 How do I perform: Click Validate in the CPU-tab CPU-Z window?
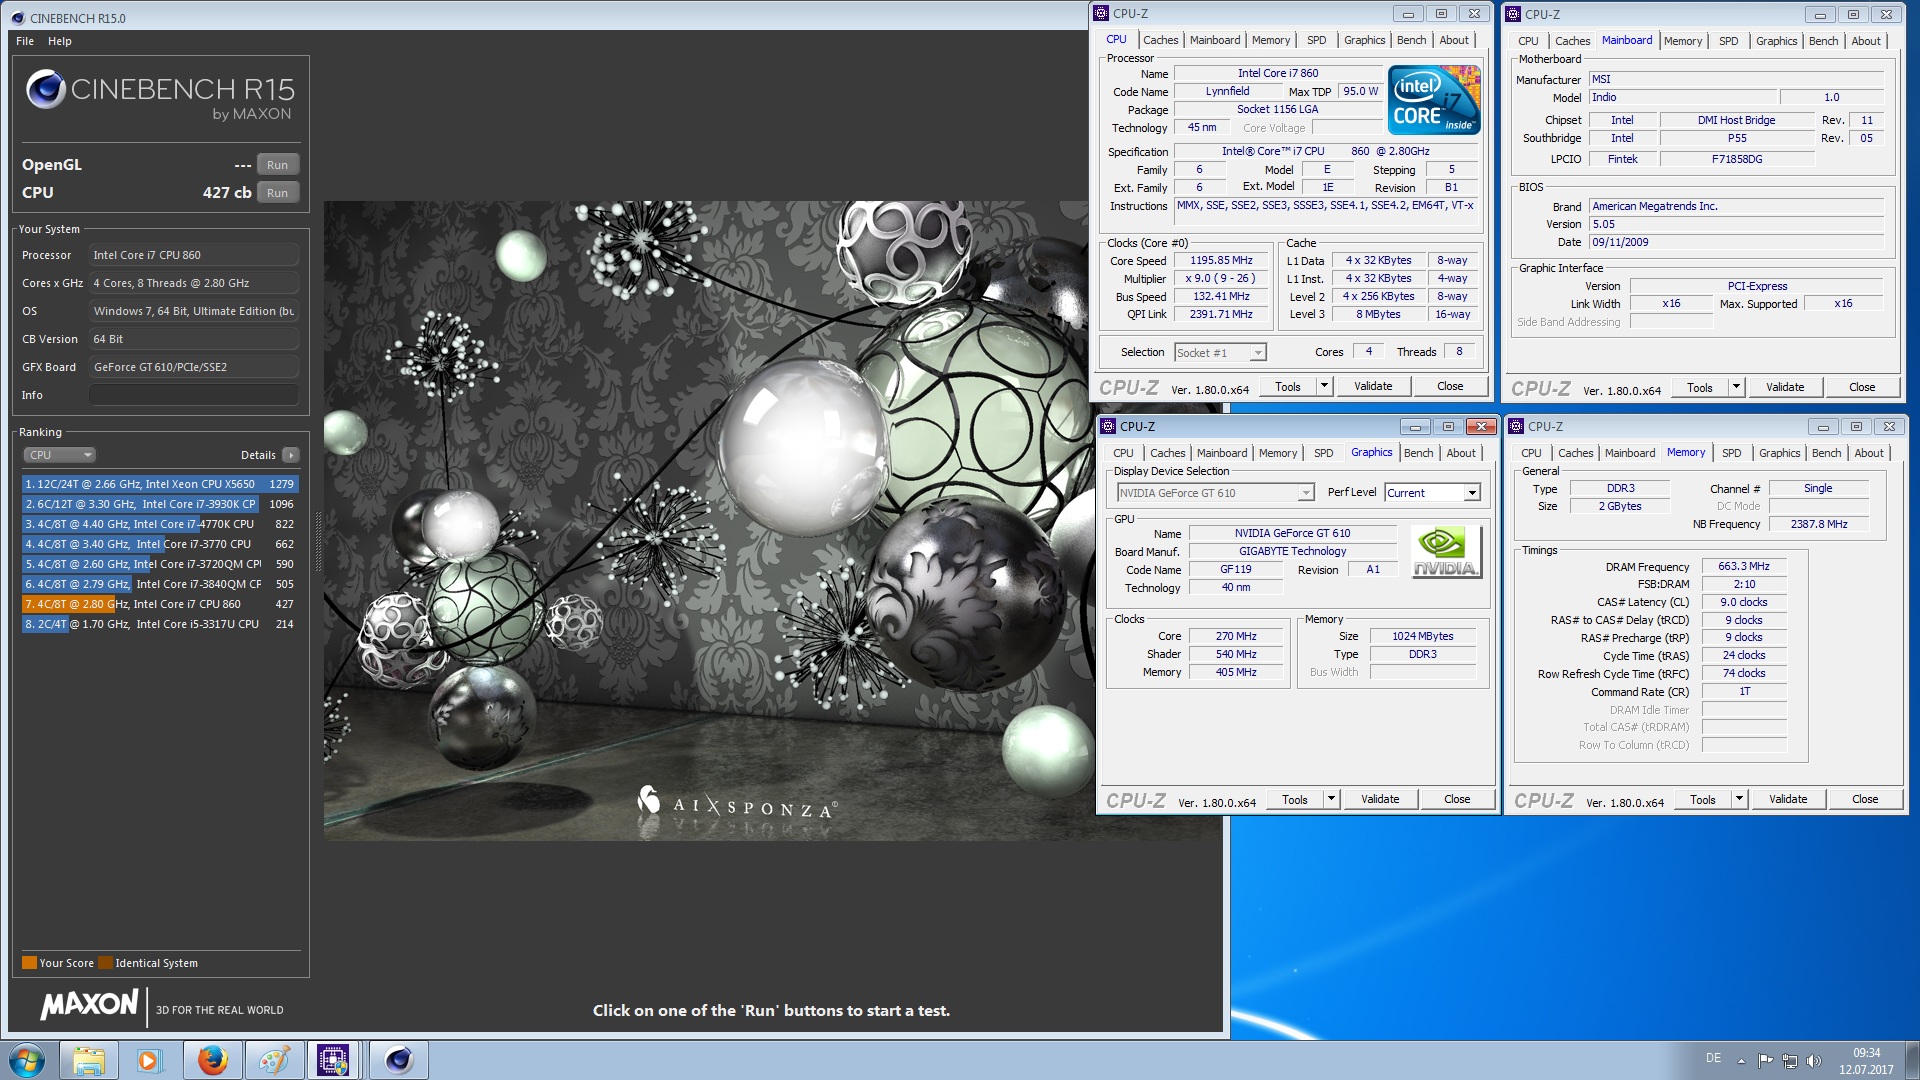(1372, 386)
